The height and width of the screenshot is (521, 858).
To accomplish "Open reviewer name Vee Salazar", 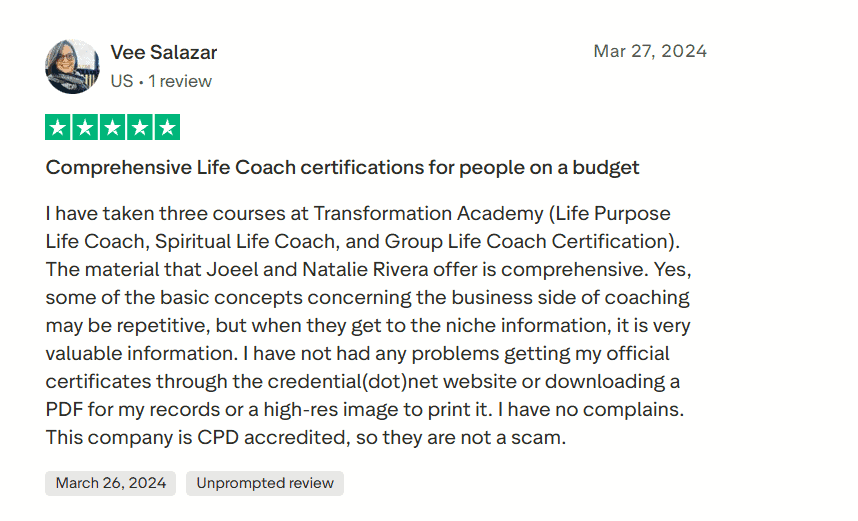I will (163, 52).
